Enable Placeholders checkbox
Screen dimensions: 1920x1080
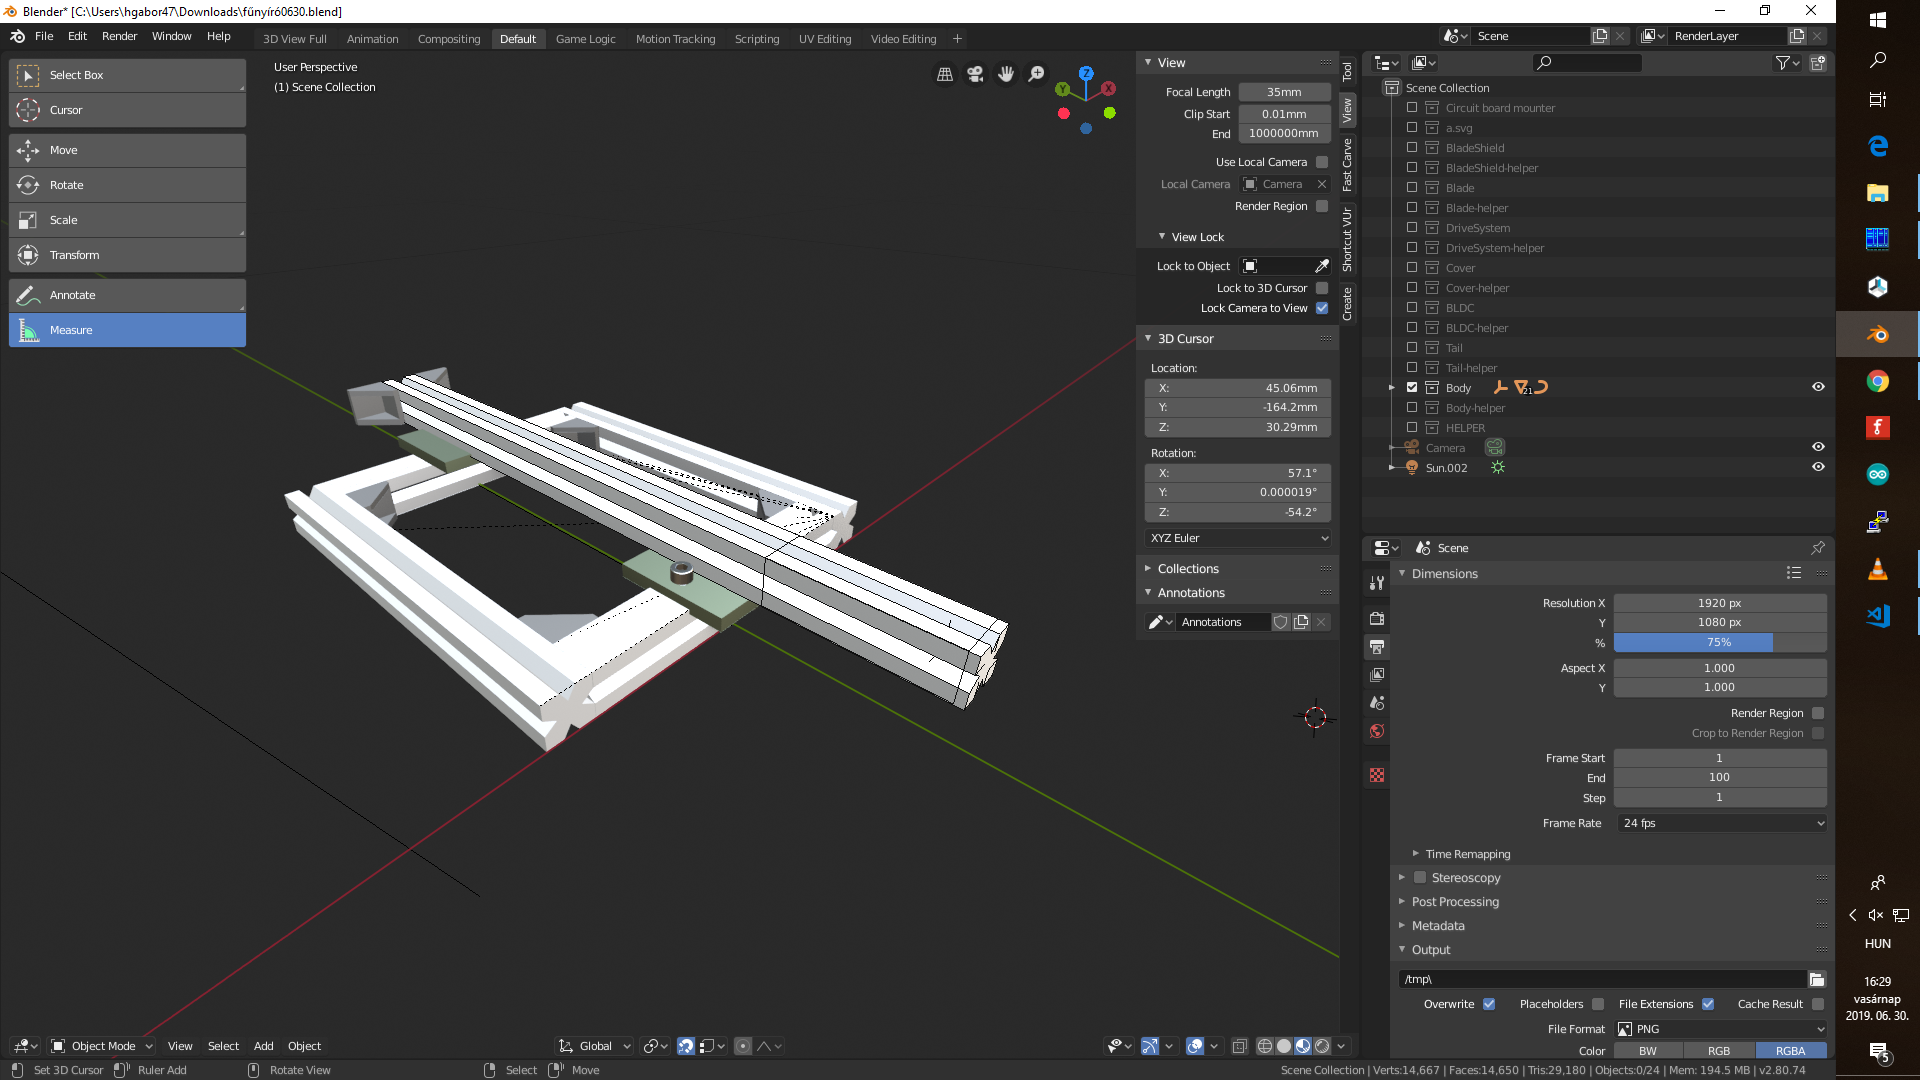pyautogui.click(x=1598, y=1004)
